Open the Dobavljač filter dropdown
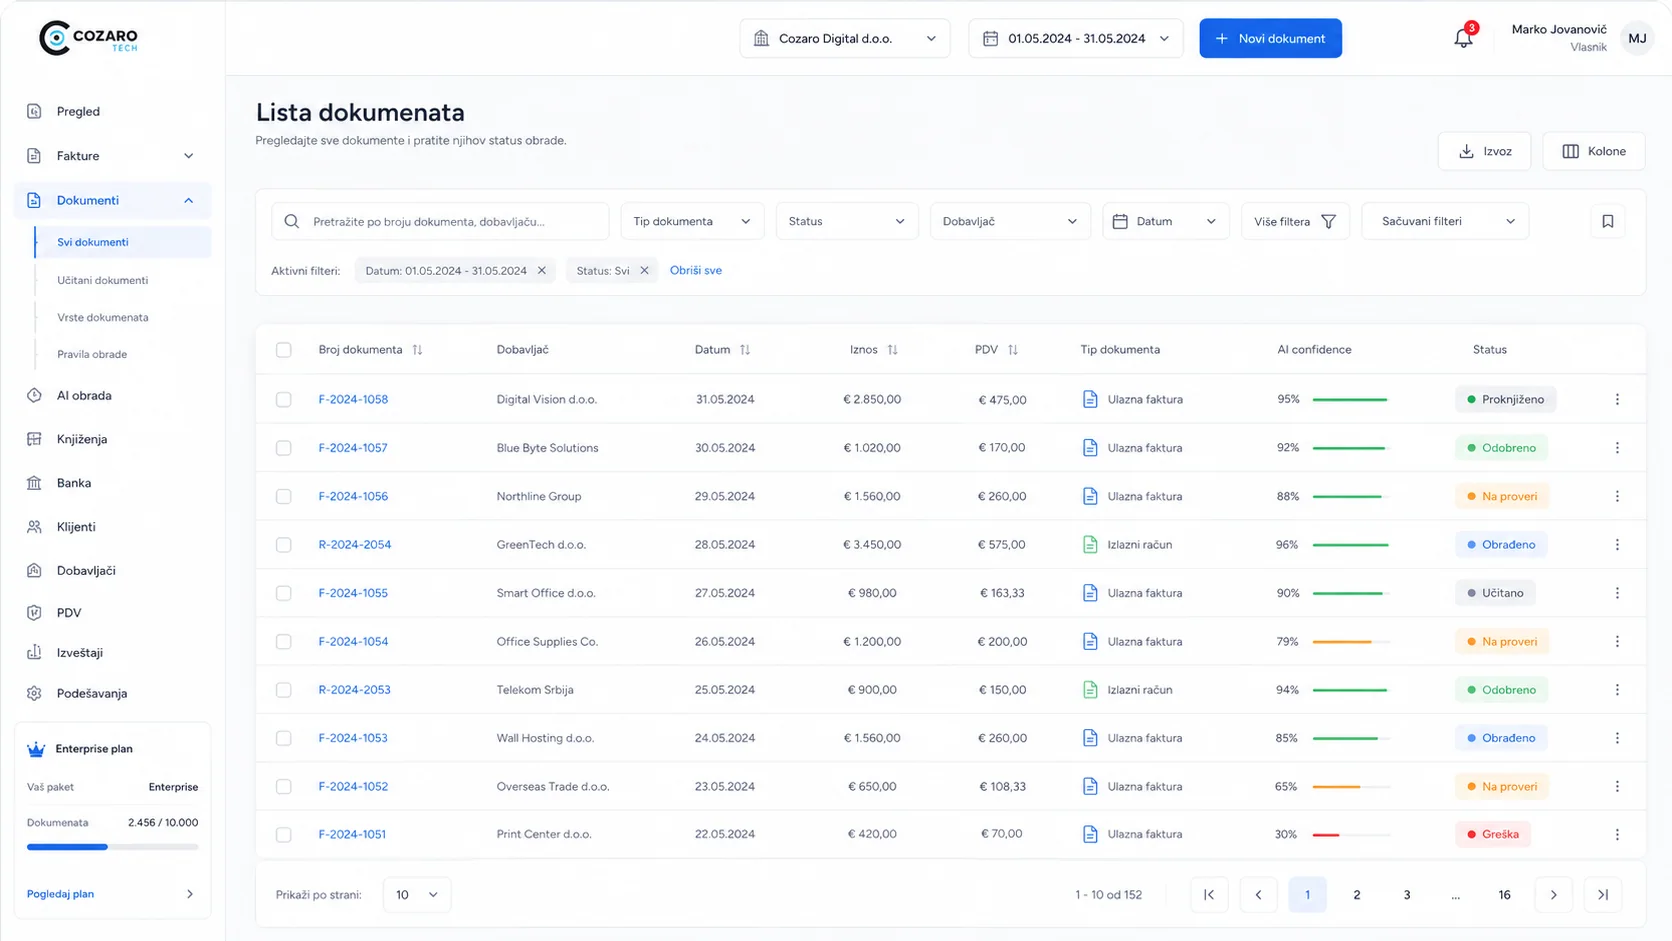 tap(1010, 221)
